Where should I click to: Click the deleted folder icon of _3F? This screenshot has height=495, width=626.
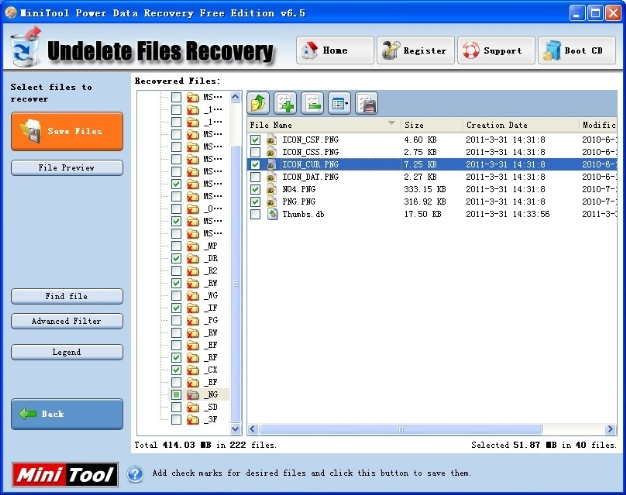[x=193, y=420]
